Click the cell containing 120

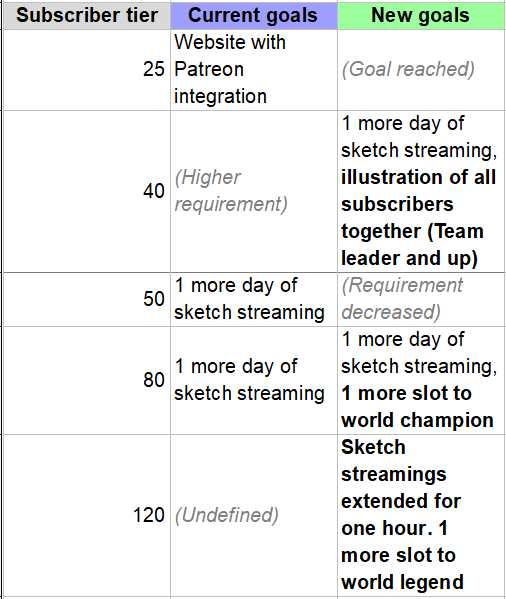click(87, 515)
